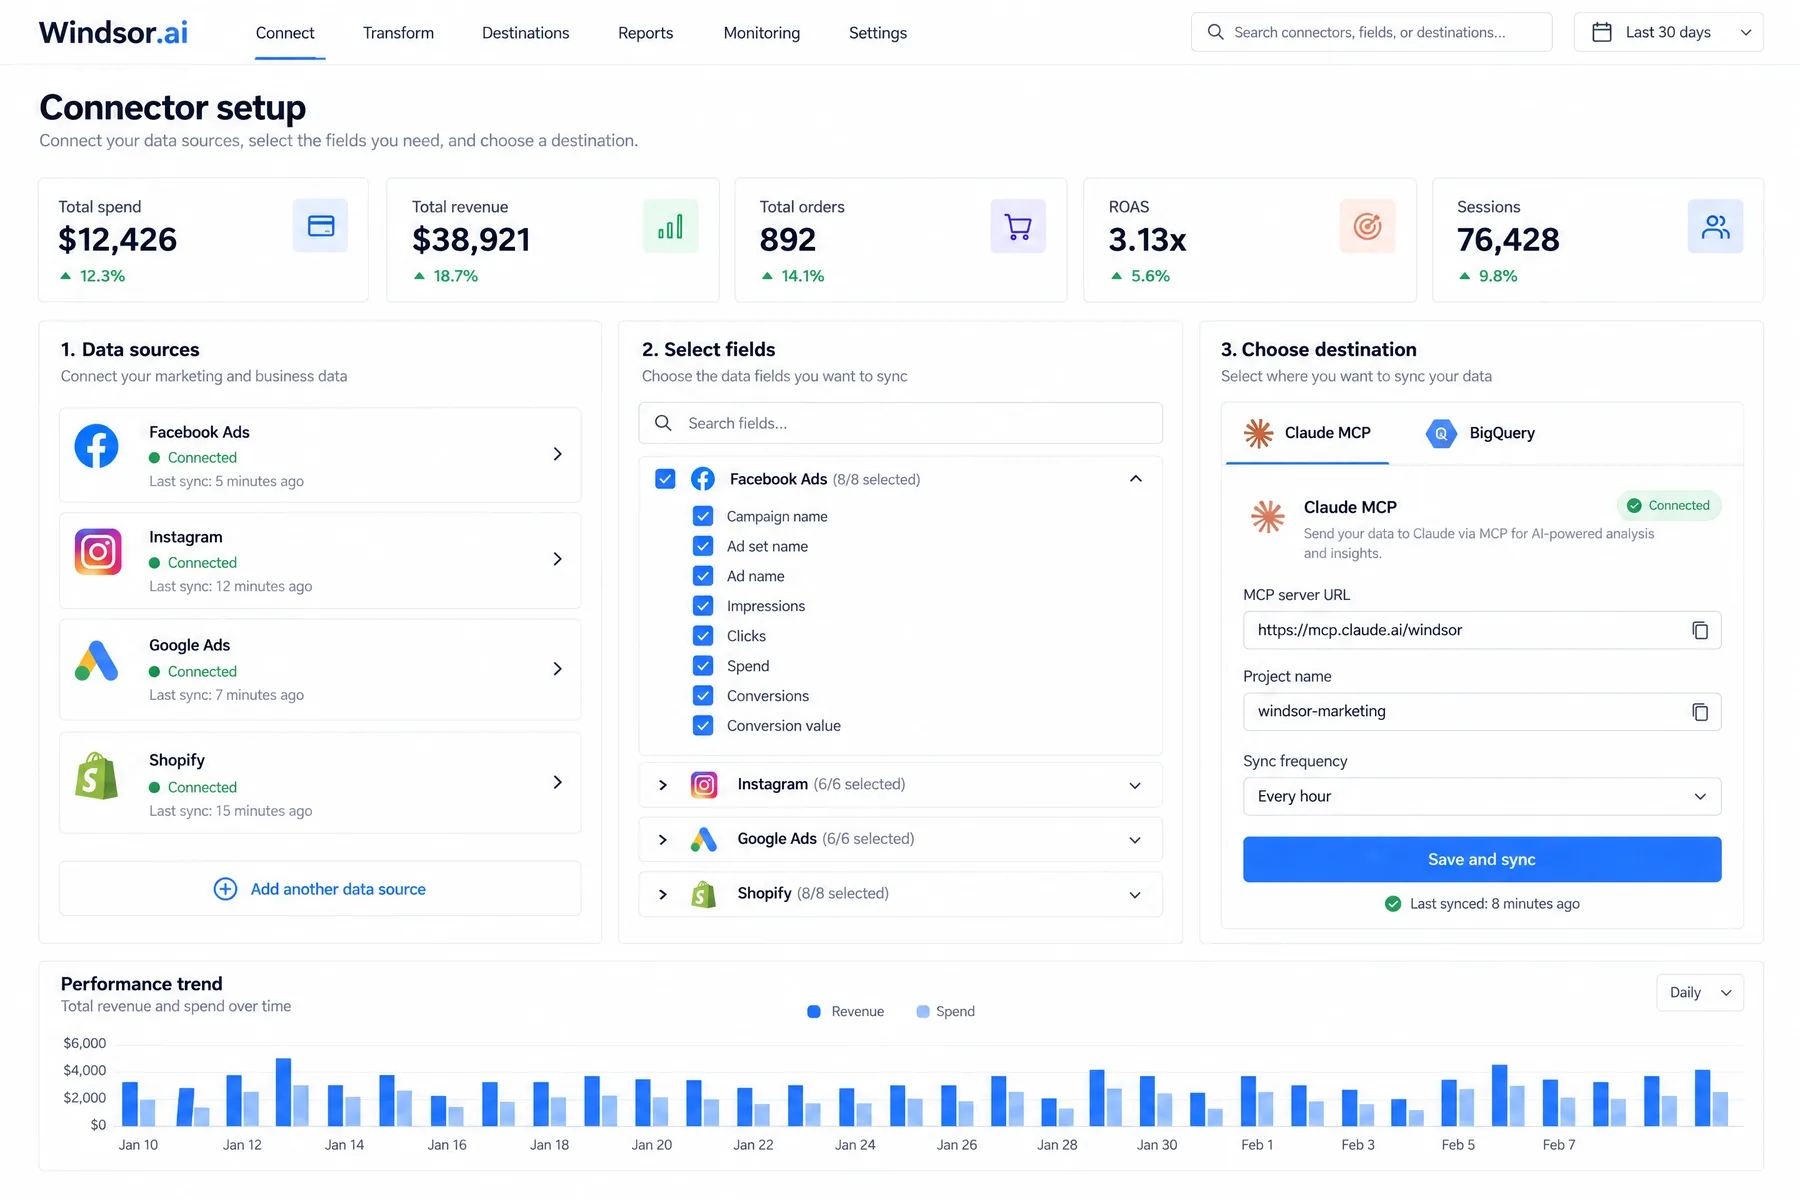Switch to the Monitoring tab
Viewport: 1800px width, 1200px height.
coord(761,33)
